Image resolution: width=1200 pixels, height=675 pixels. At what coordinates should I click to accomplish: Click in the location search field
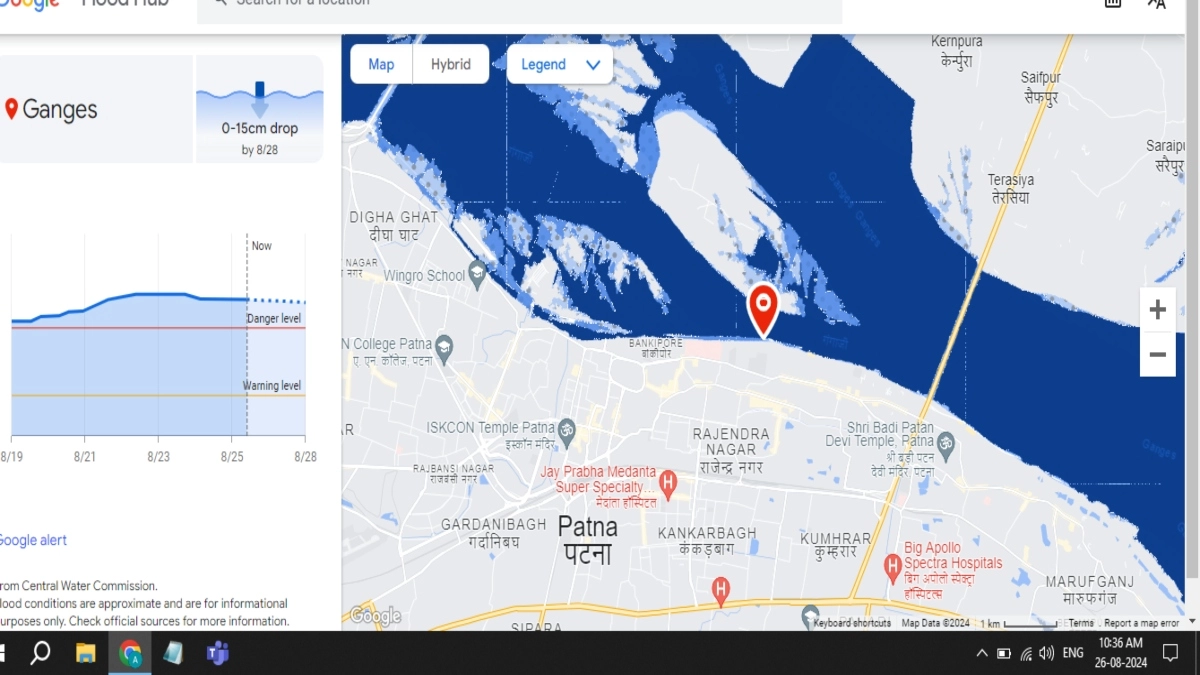coord(520,6)
